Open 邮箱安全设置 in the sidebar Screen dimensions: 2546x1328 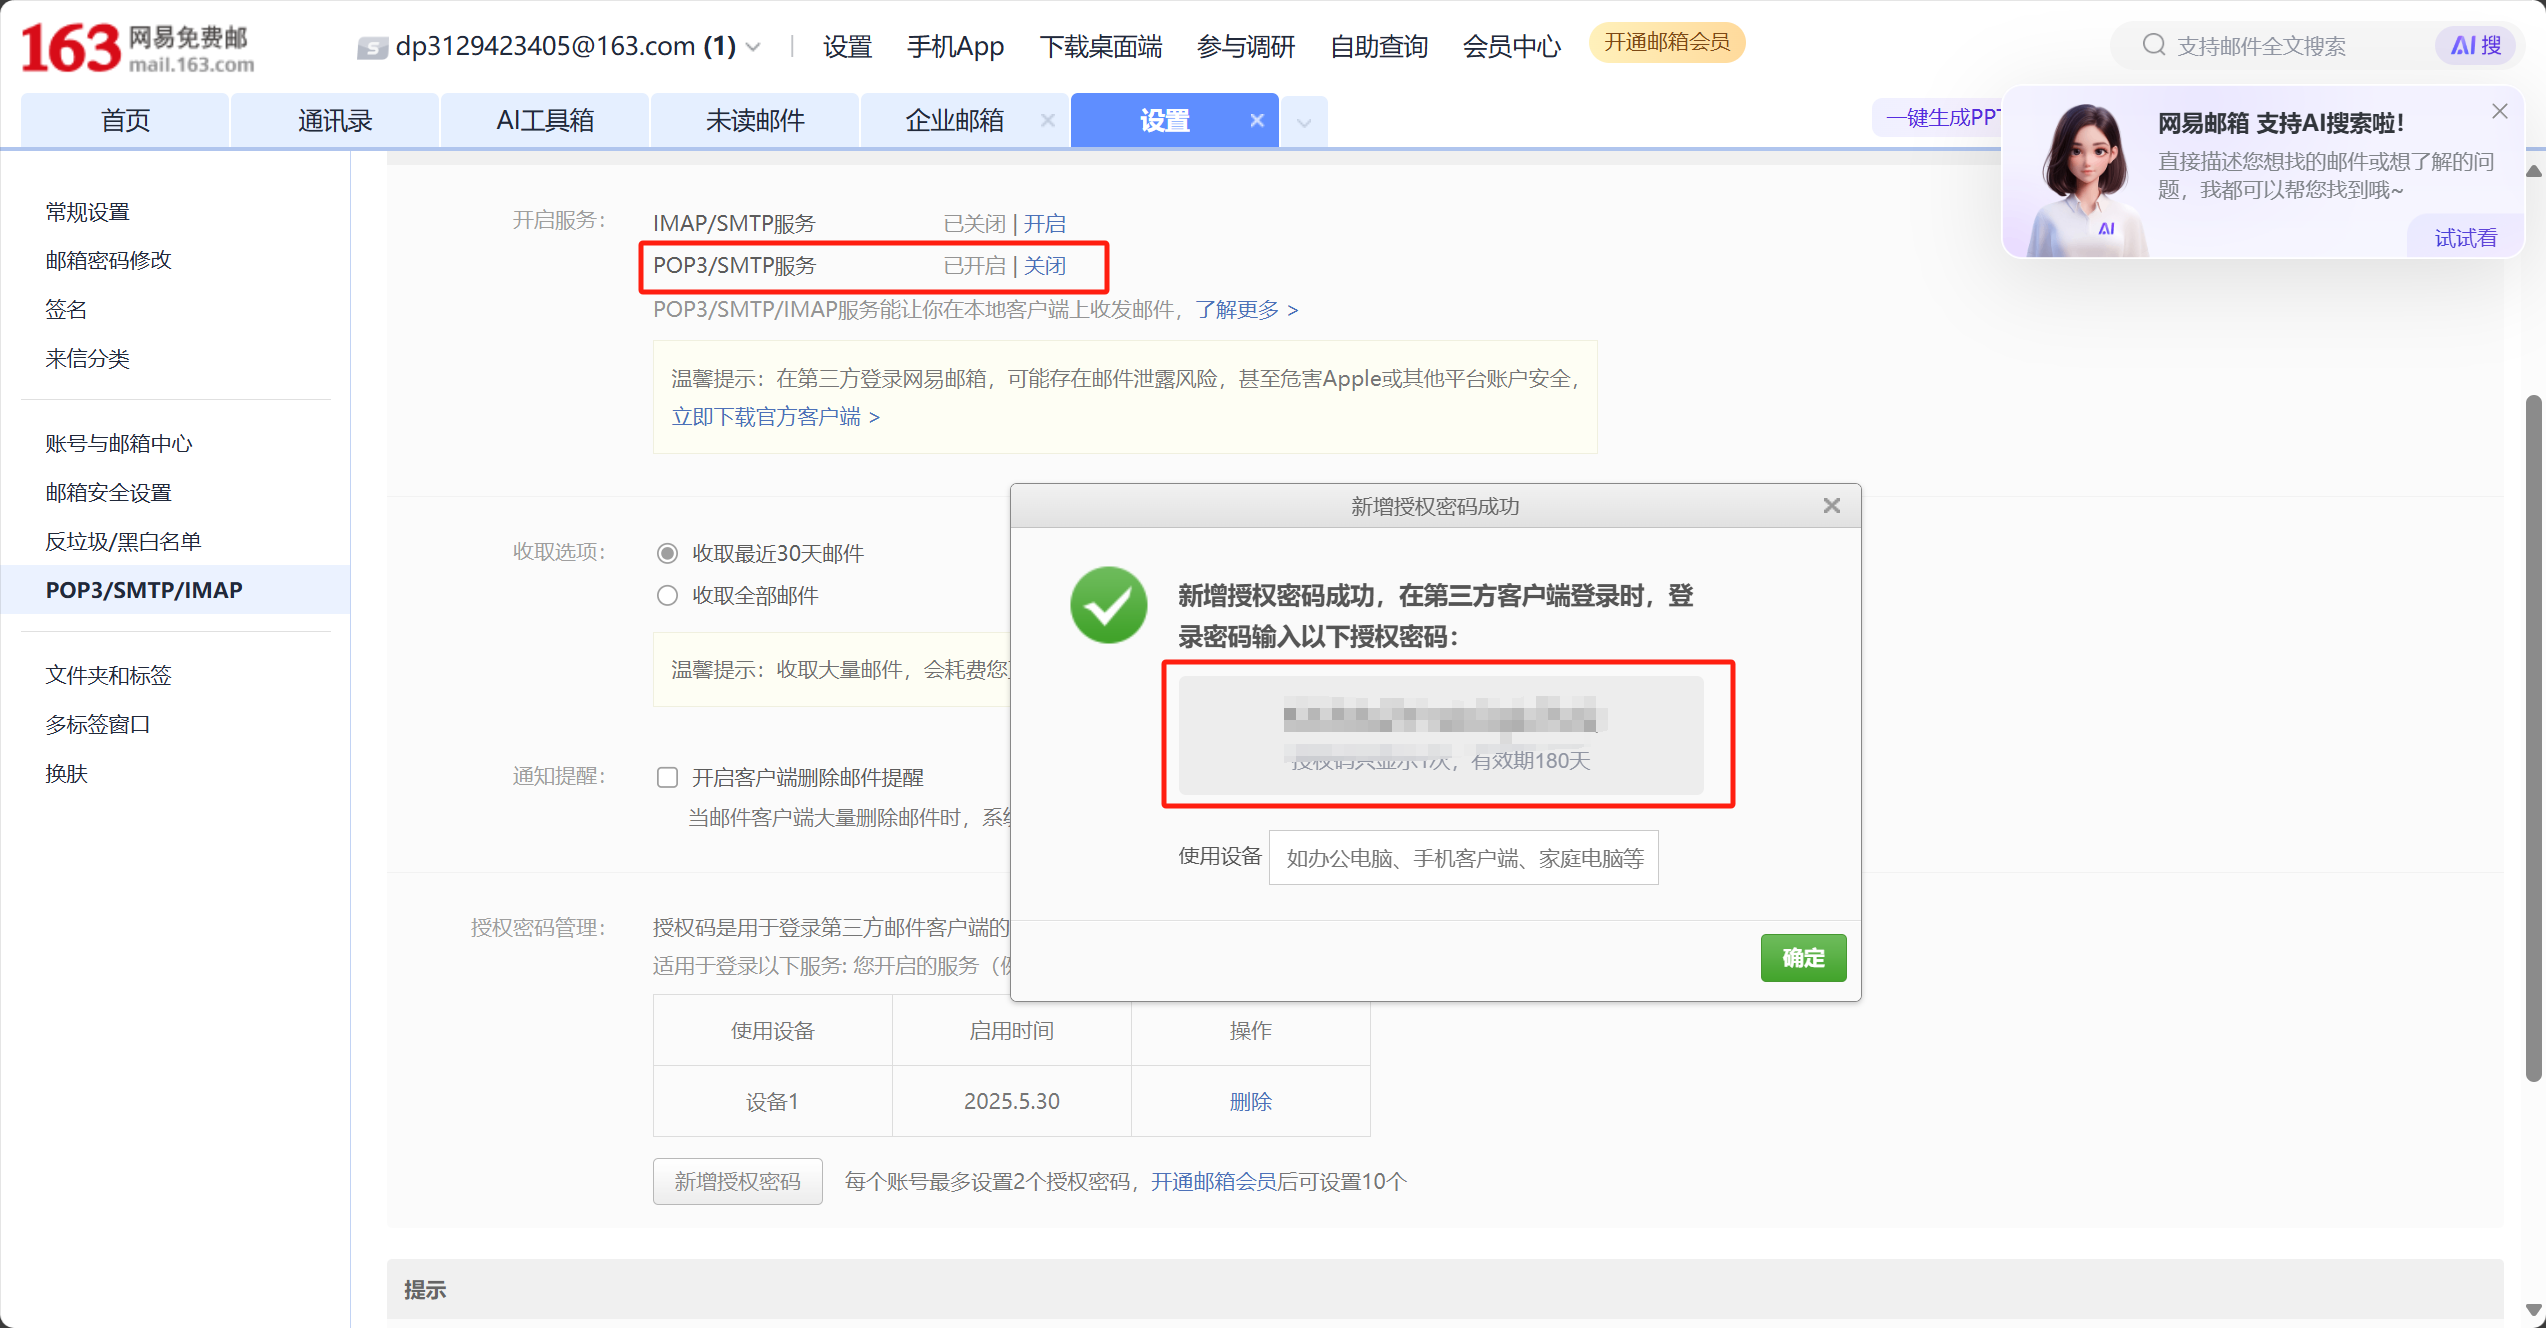click(108, 492)
